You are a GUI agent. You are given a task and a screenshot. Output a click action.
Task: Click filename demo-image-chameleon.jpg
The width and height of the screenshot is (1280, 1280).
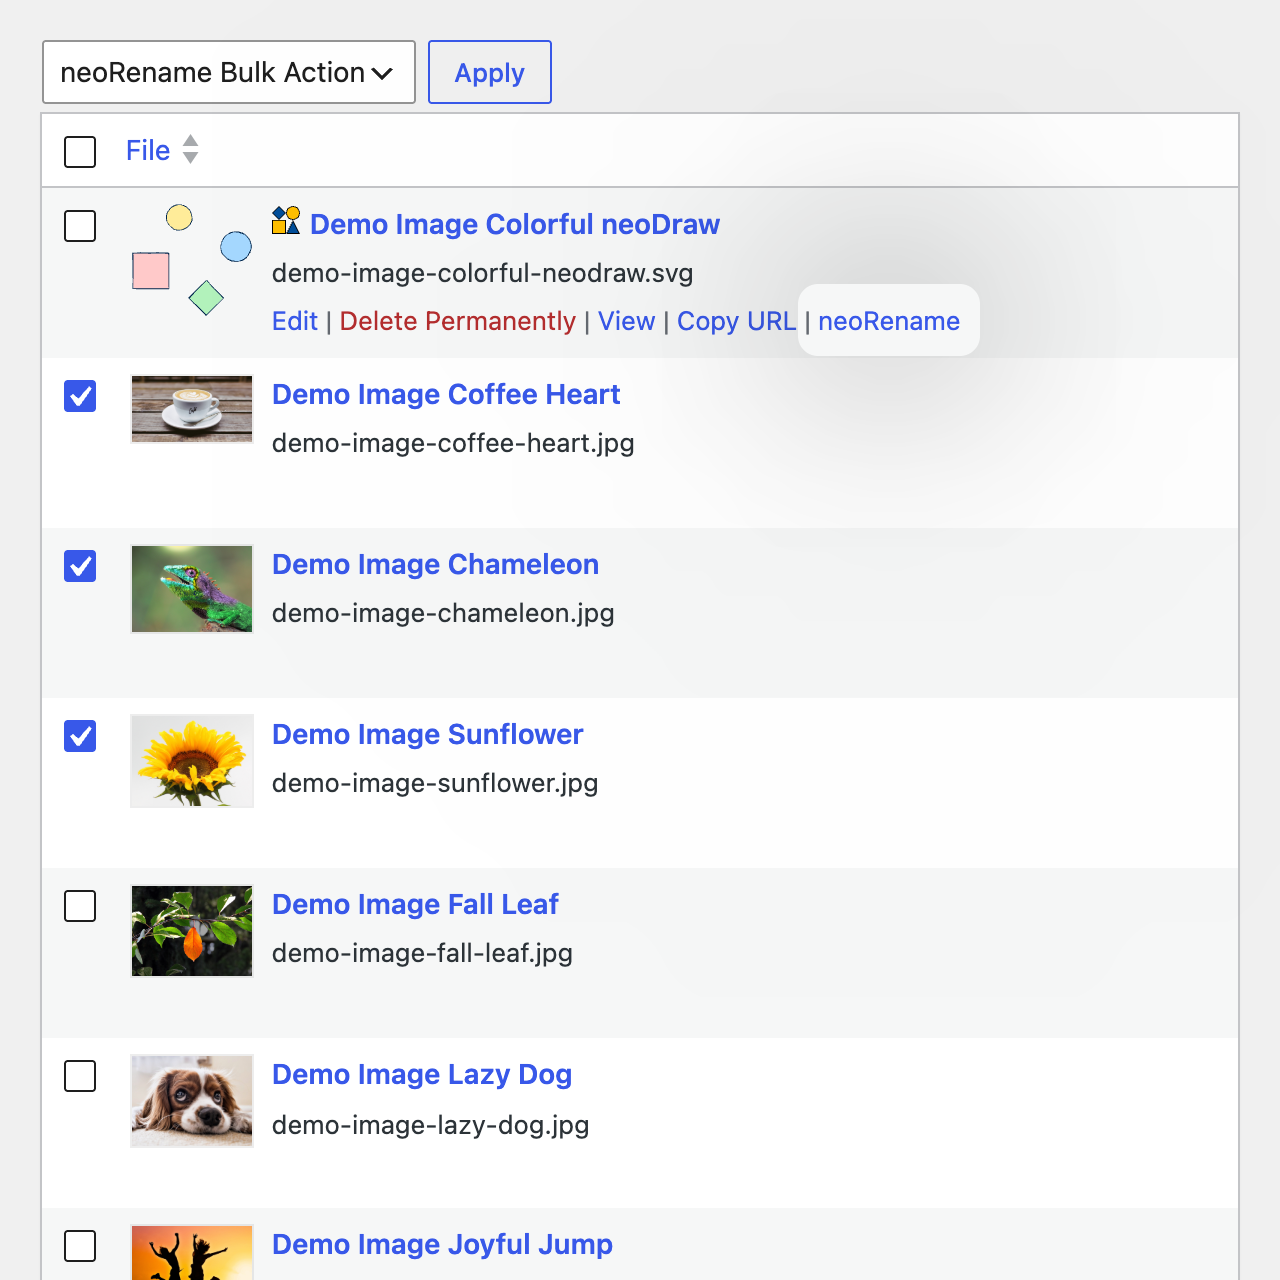coord(443,613)
